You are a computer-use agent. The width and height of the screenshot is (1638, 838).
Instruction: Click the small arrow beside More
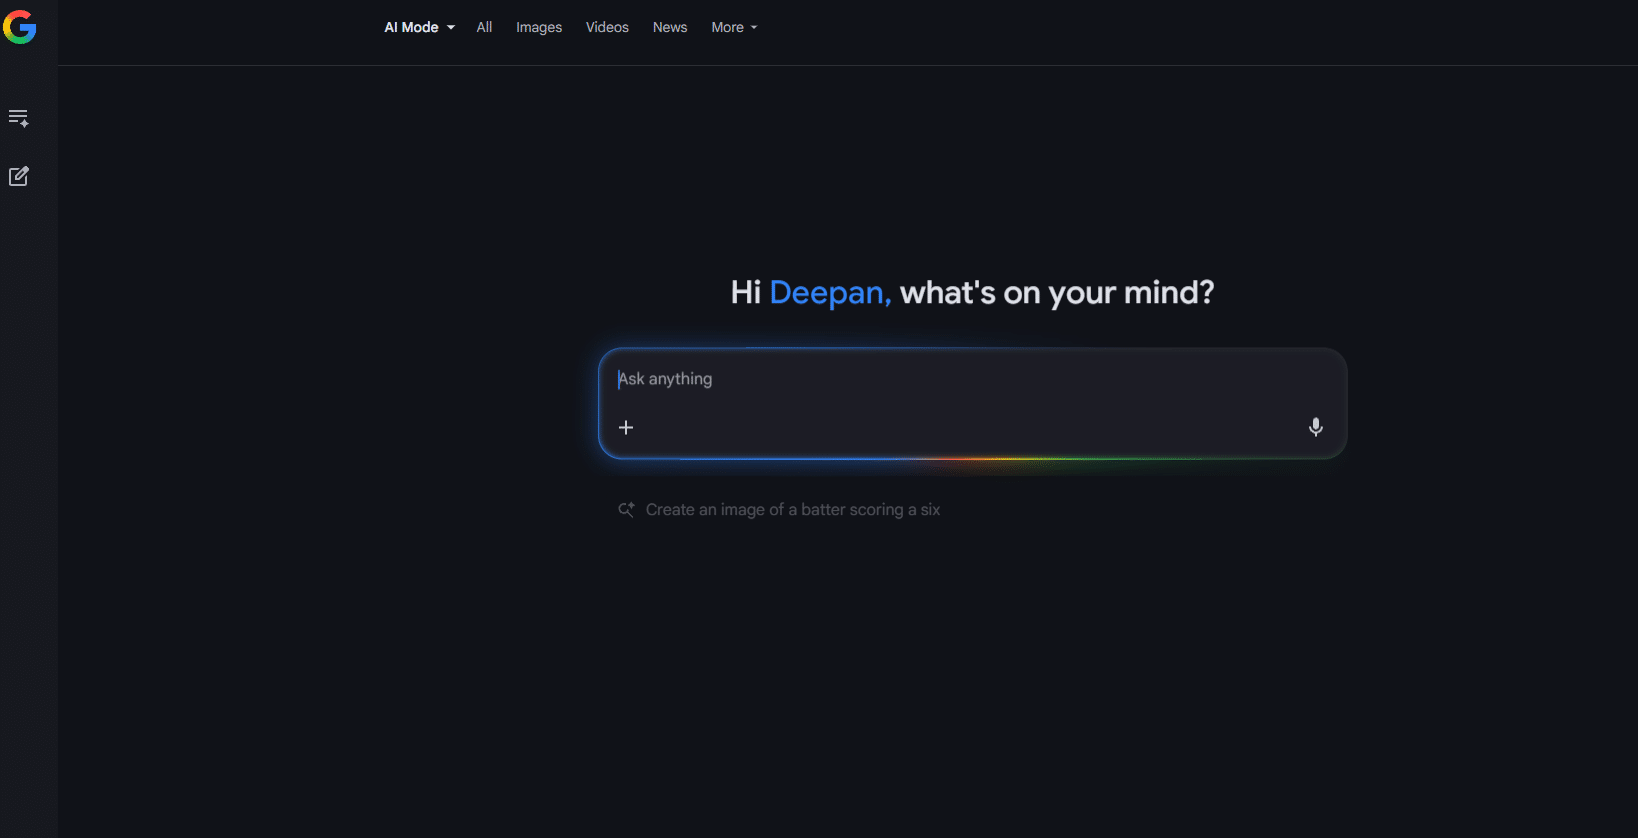pyautogui.click(x=754, y=28)
